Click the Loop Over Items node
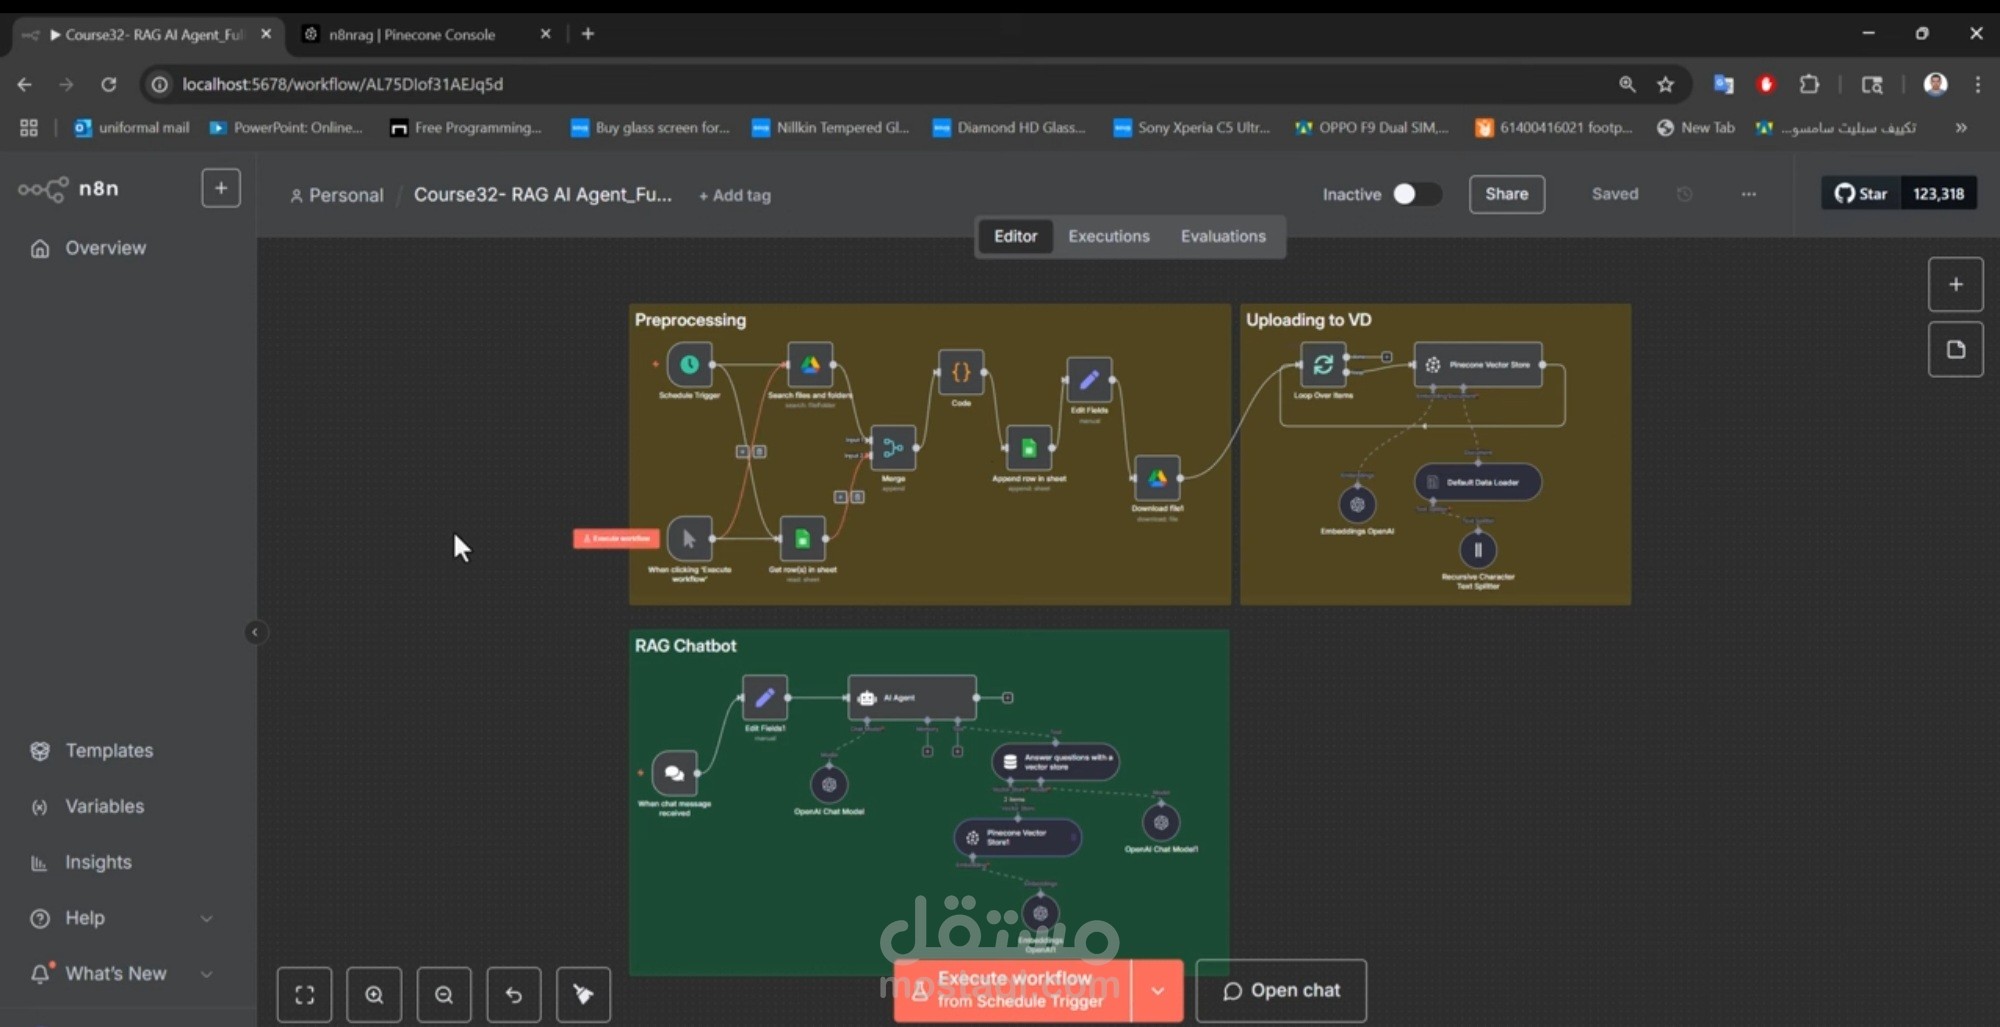2000x1027 pixels. (1323, 365)
